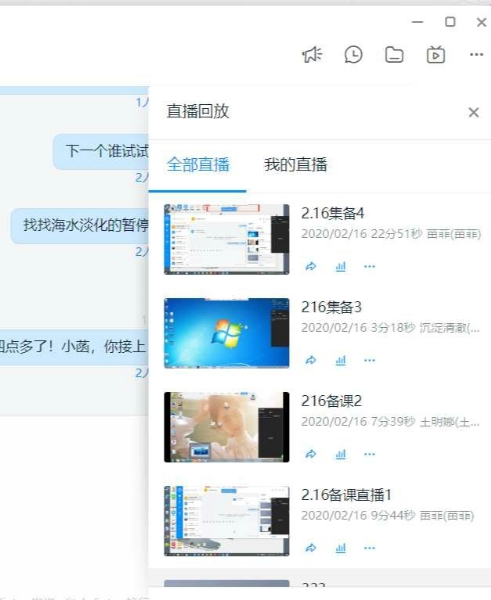Open the 216备课2 video thumbnail
491x600 pixels.
(x=227, y=427)
